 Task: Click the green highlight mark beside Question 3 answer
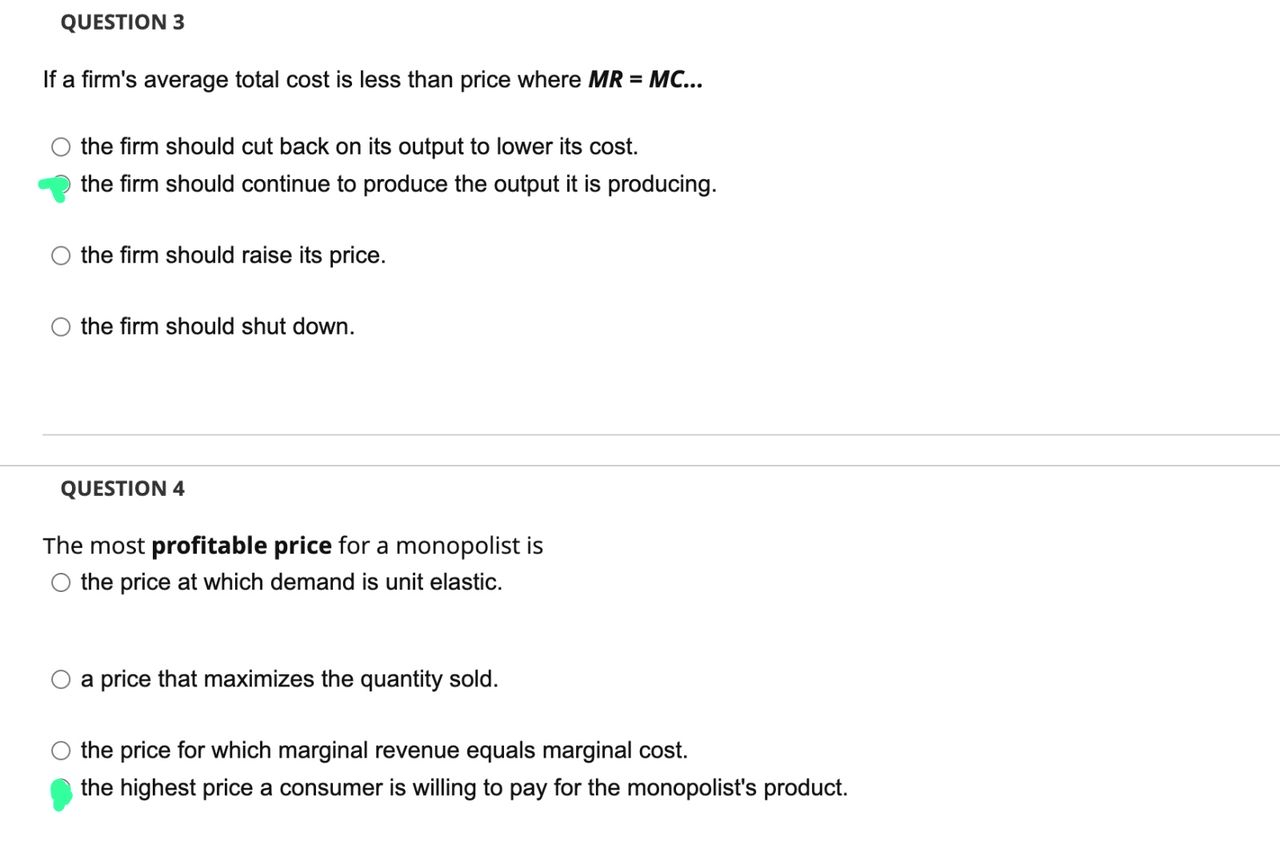tap(52, 187)
